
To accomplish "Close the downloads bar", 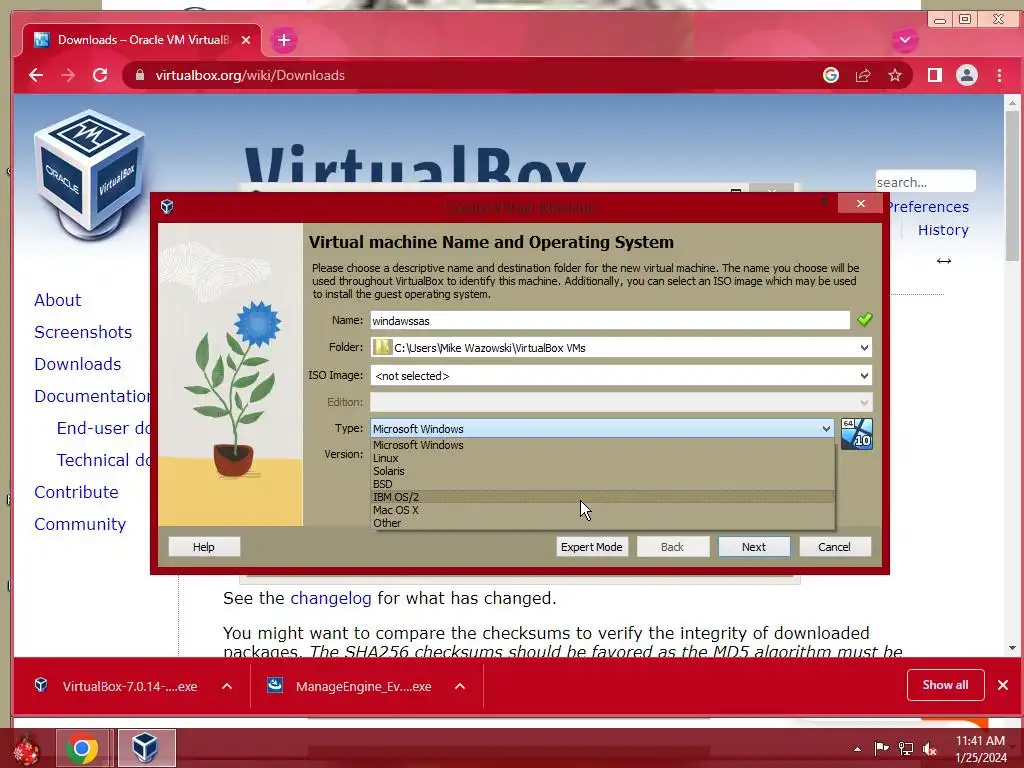I will (1002, 684).
